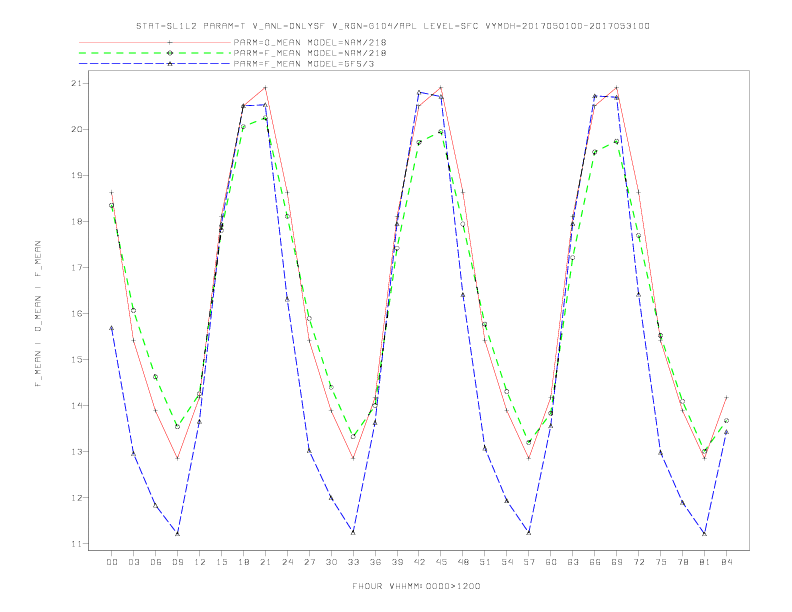Select legend entry PARM=F_MEAN MODEL=NAM/218
Image resolution: width=792 pixels, height=612 pixels.
310,53
